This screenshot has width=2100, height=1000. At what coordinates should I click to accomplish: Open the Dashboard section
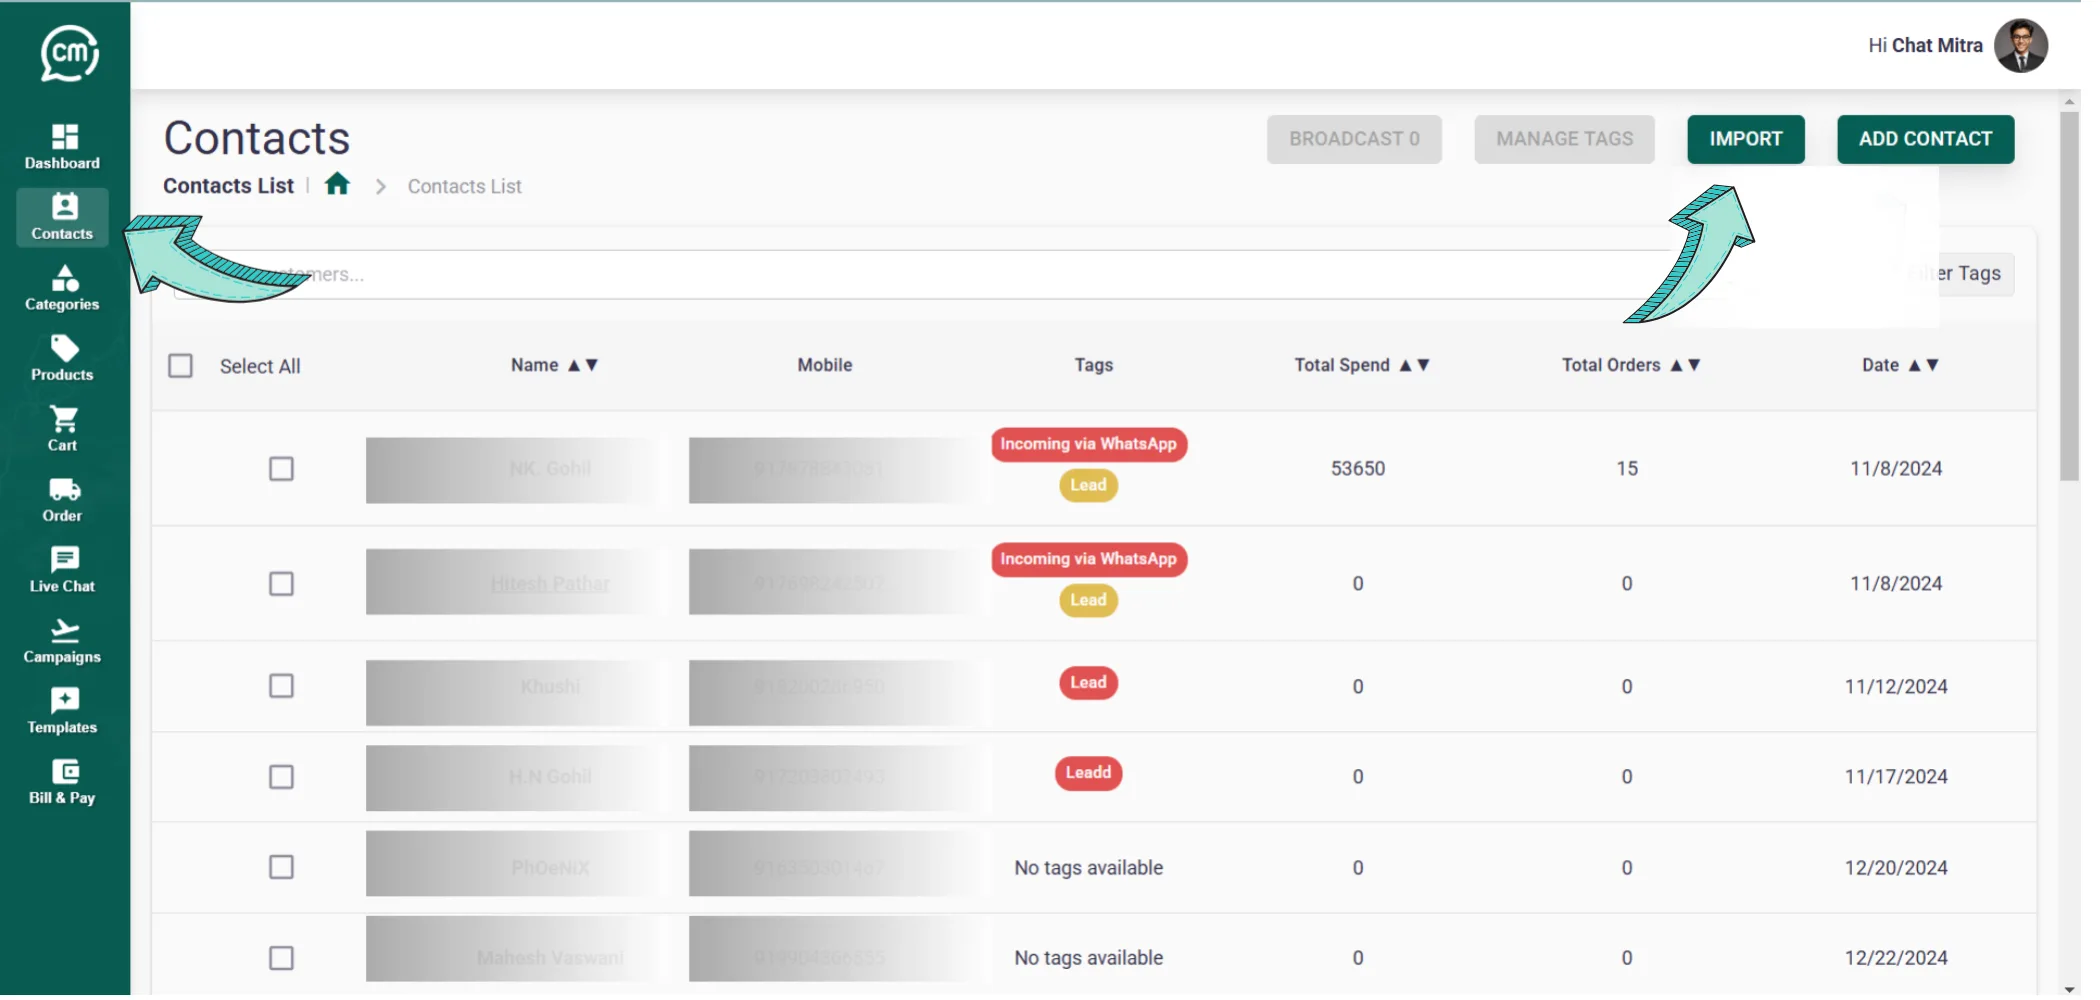pos(63,147)
